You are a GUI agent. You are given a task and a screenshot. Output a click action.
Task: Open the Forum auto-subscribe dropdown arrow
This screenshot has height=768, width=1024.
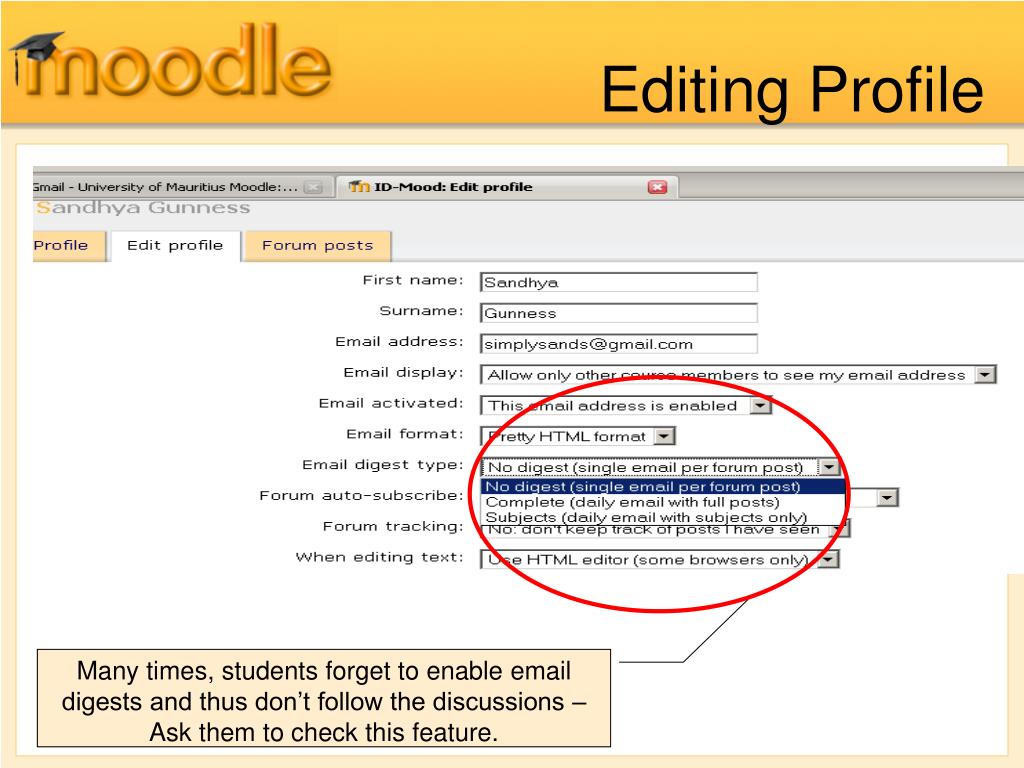887,498
